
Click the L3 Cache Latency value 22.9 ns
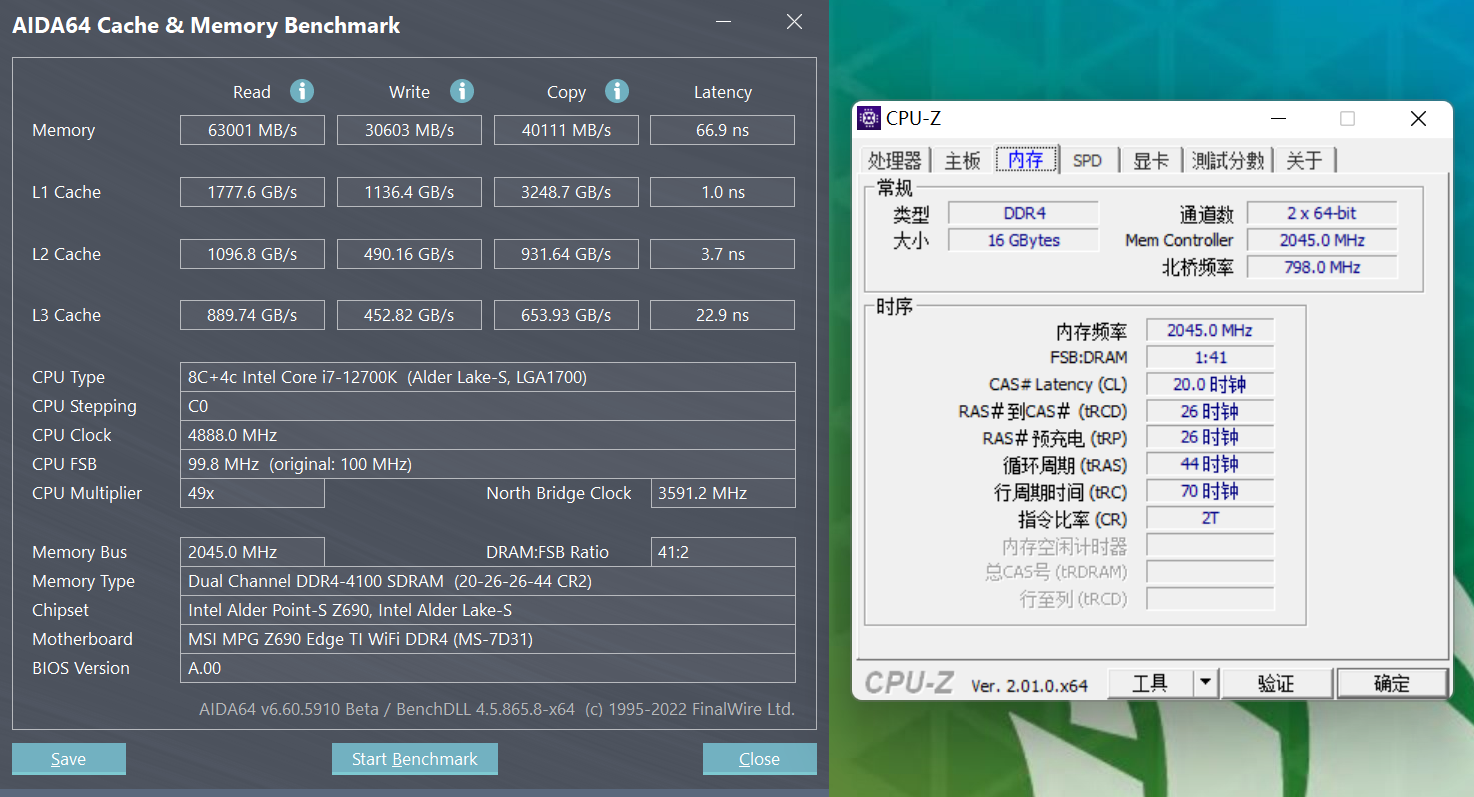tap(723, 315)
